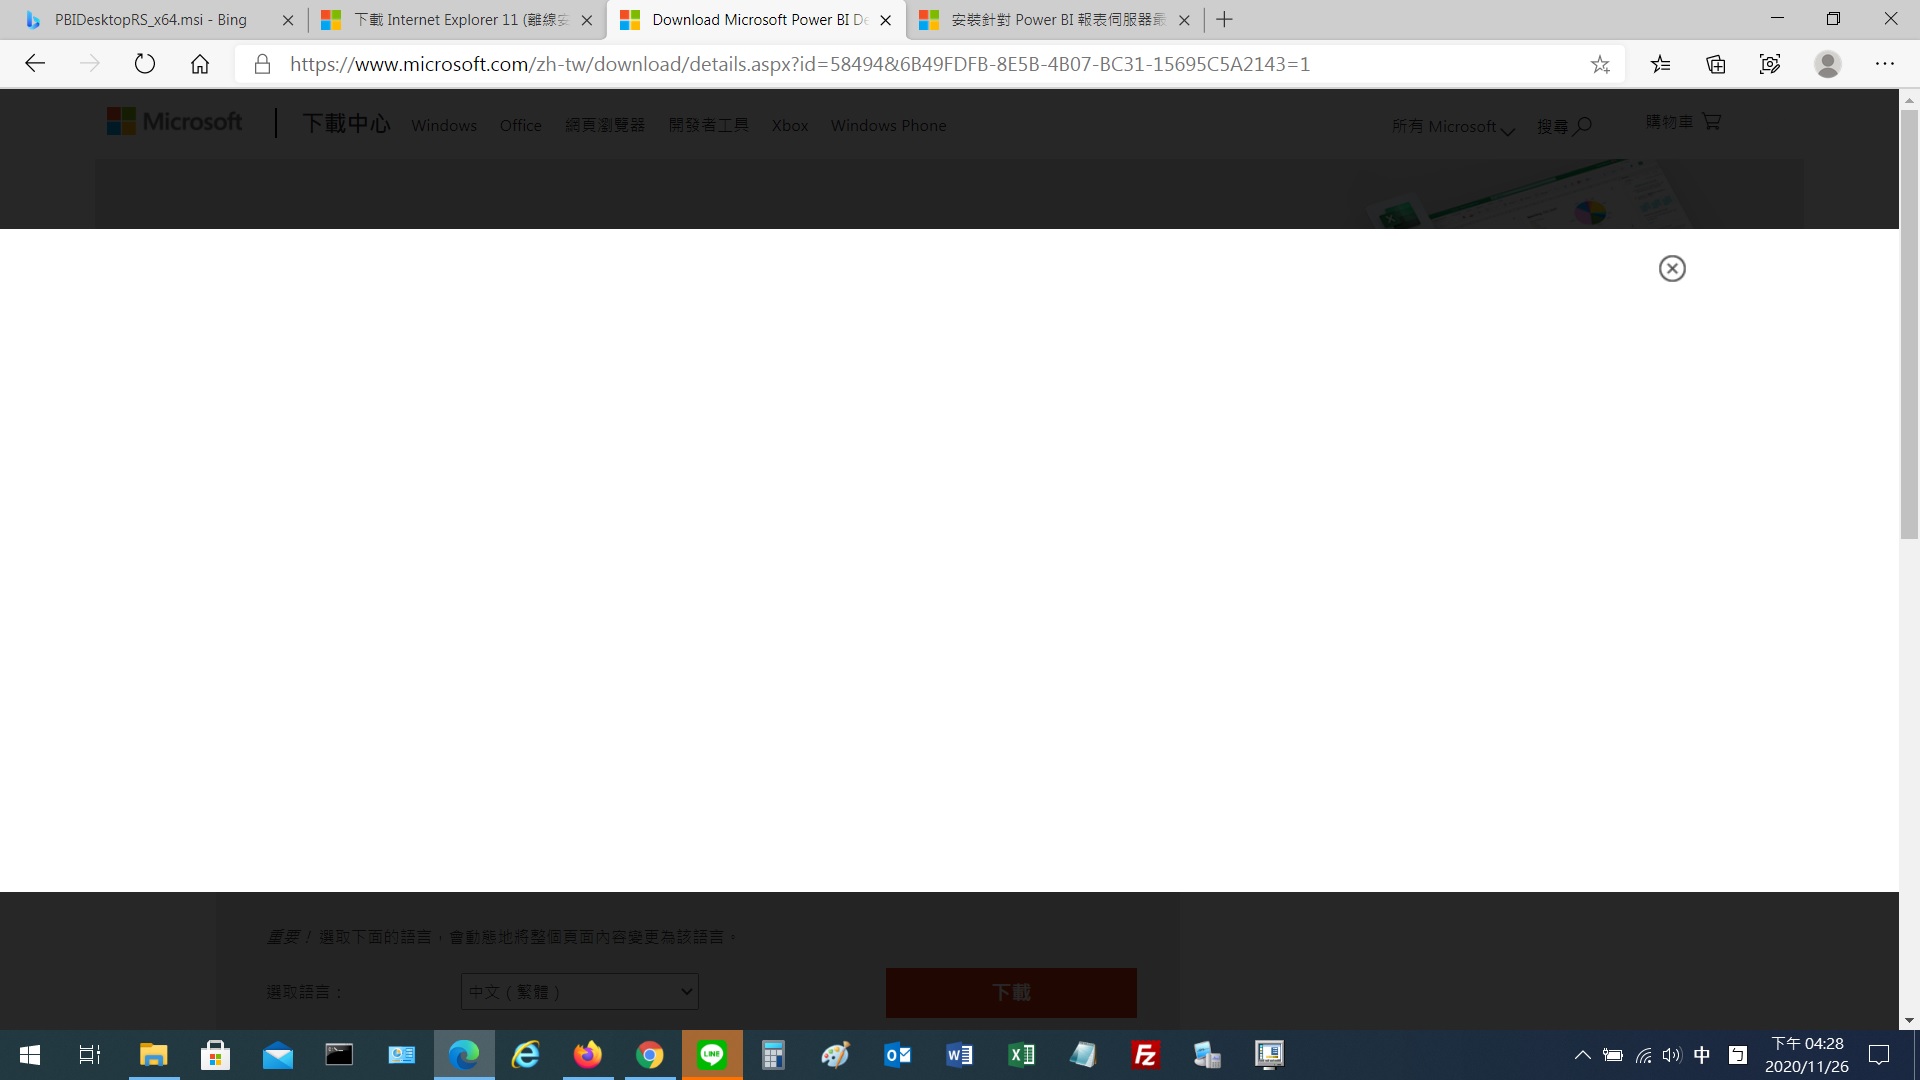Open the command prompt taskbar icon

(x=339, y=1055)
